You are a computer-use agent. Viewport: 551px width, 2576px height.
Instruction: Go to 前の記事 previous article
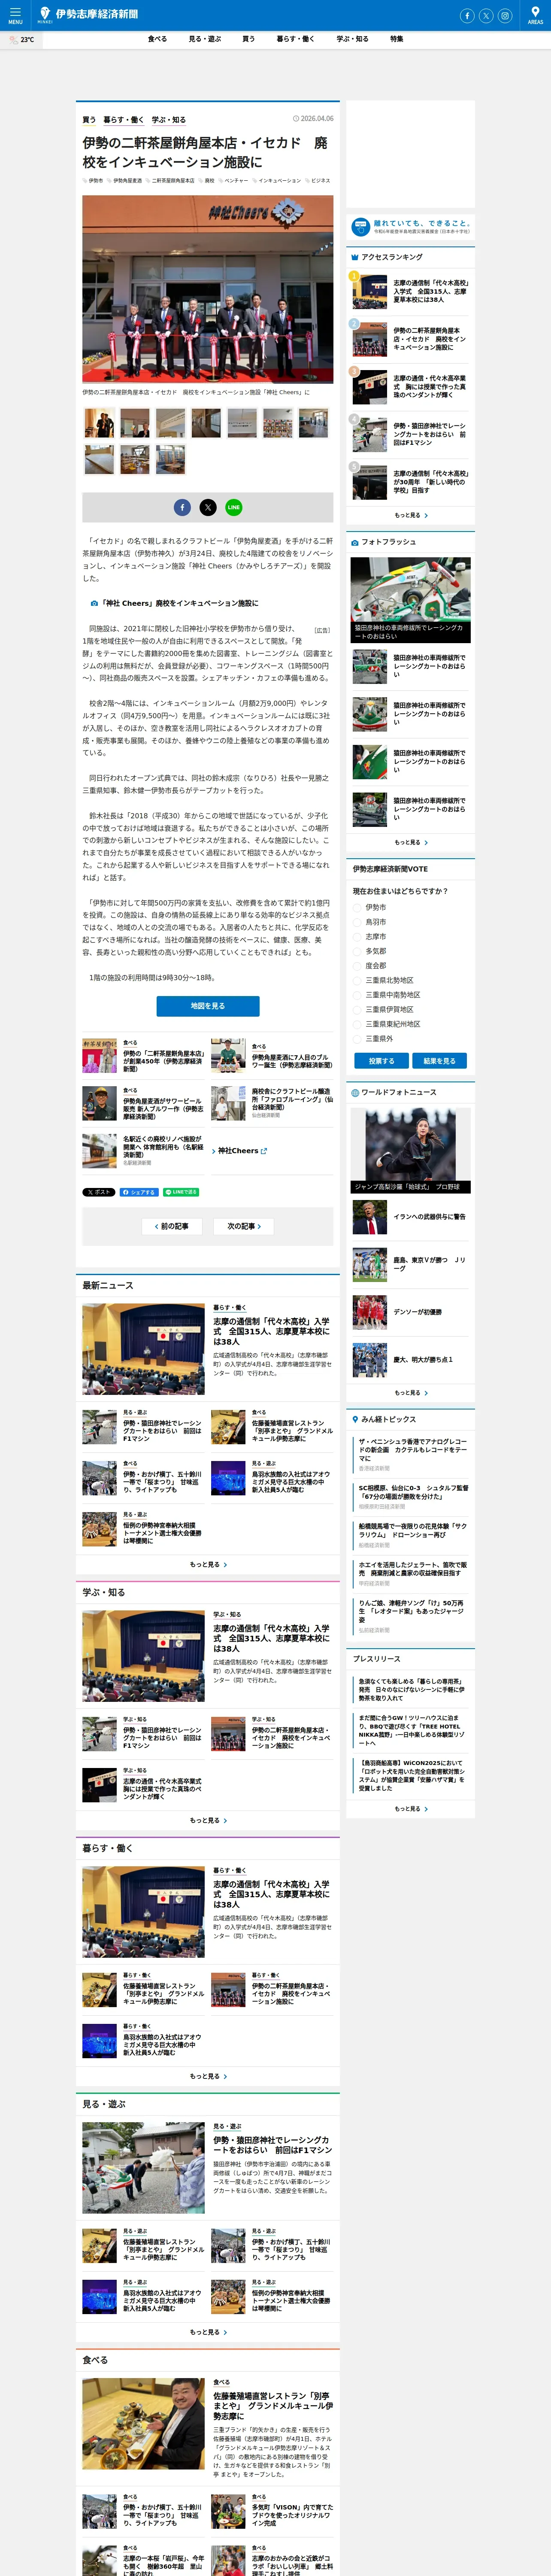[172, 1226]
